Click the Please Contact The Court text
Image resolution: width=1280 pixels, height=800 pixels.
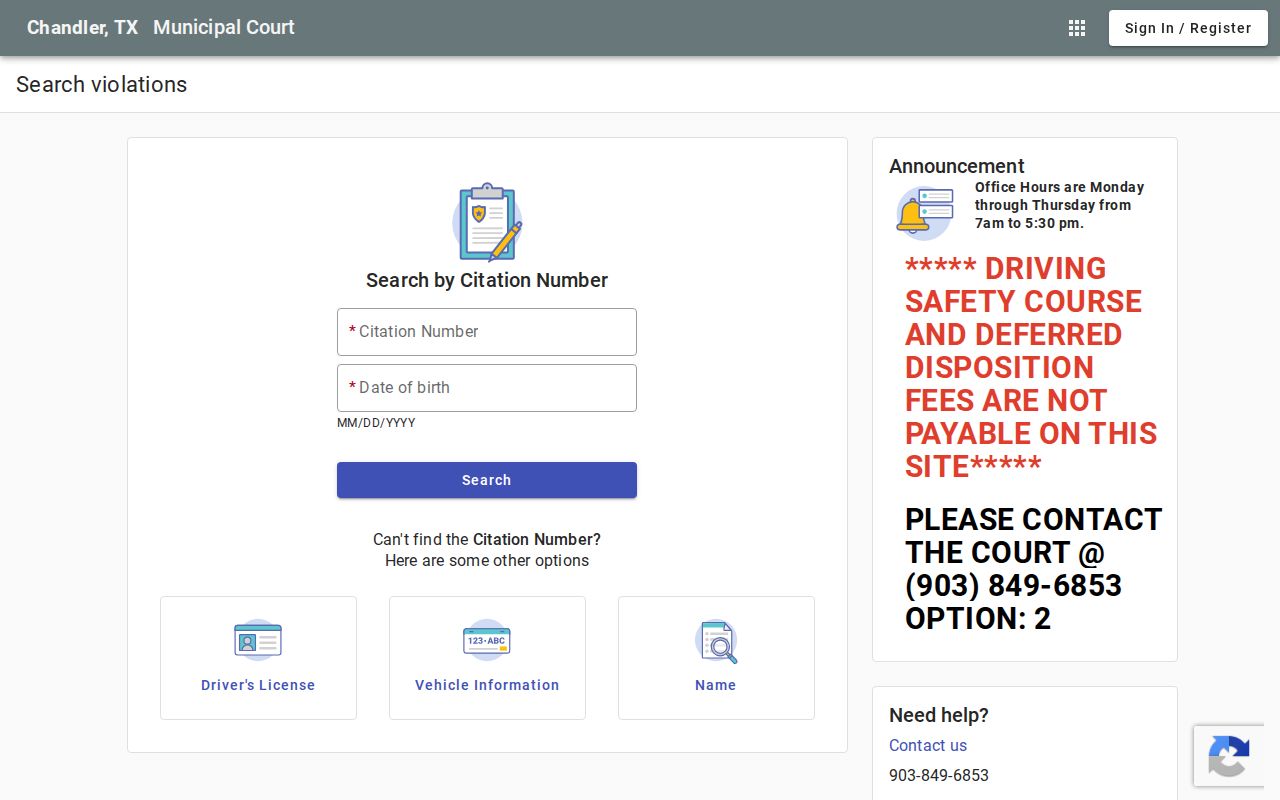(1033, 568)
